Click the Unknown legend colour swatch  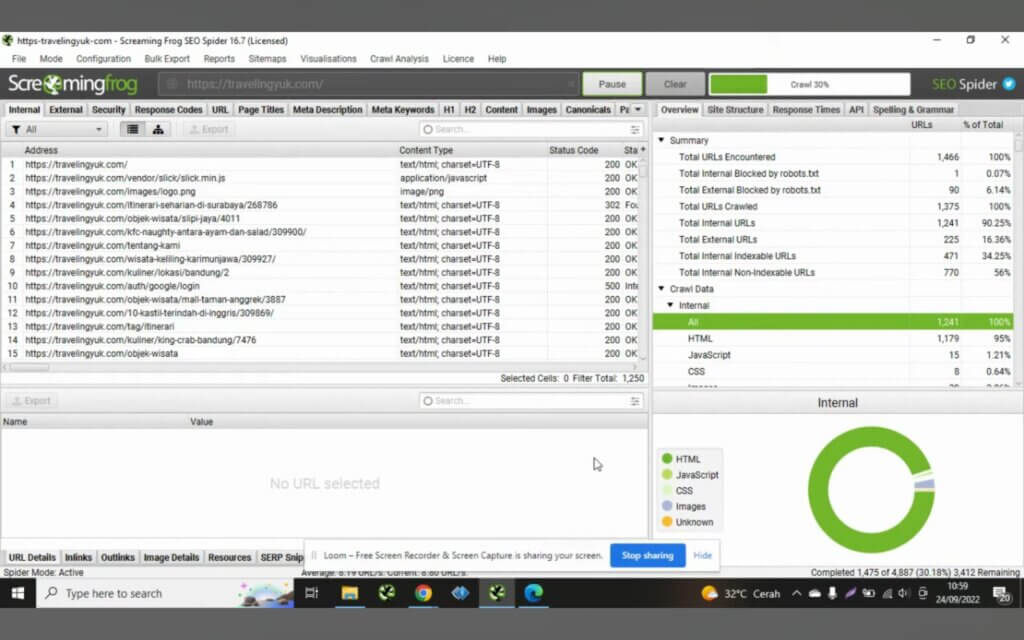(x=667, y=522)
